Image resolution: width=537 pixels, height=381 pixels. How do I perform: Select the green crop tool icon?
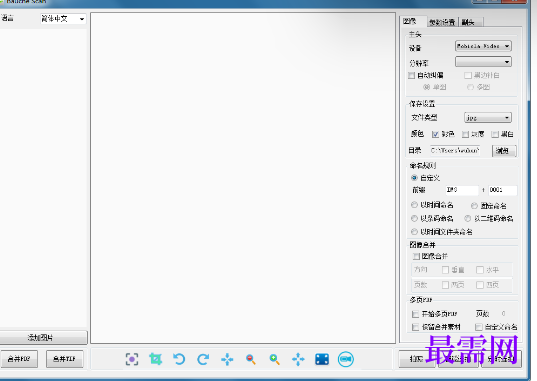(x=155, y=359)
